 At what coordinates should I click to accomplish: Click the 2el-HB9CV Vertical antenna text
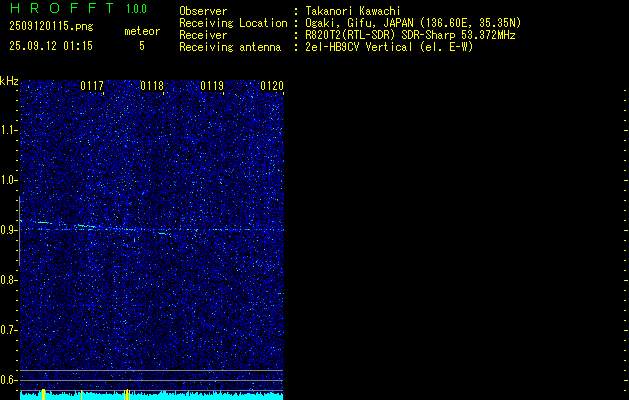(389, 47)
